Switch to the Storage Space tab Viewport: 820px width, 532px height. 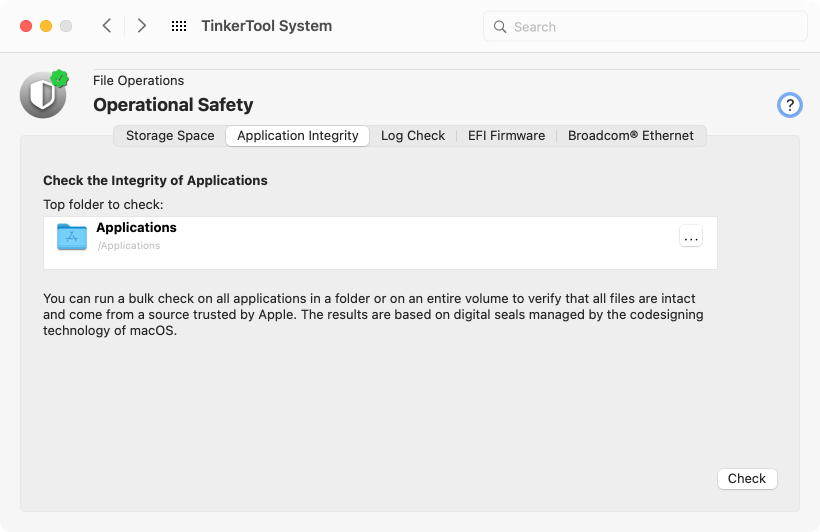170,135
